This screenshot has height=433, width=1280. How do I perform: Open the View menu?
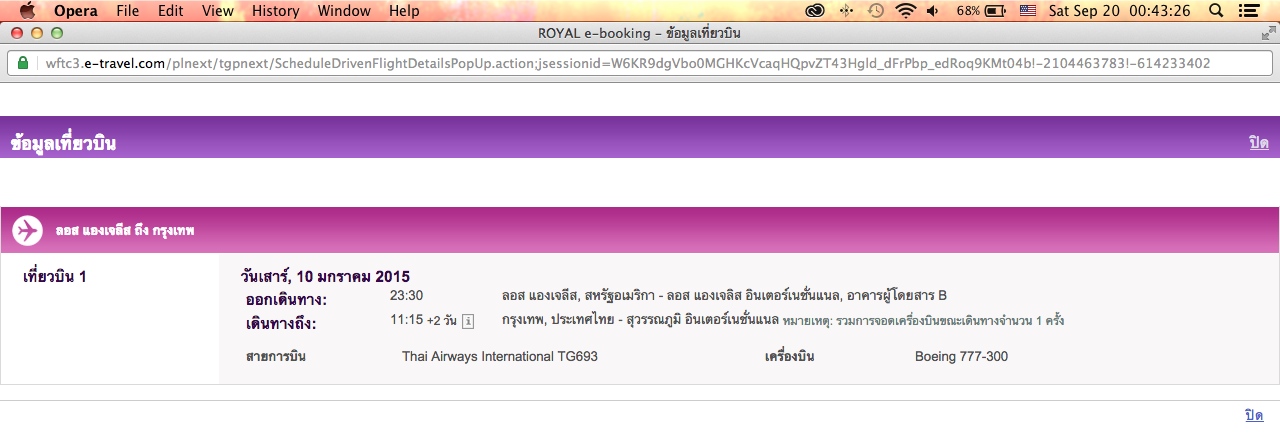pos(217,11)
